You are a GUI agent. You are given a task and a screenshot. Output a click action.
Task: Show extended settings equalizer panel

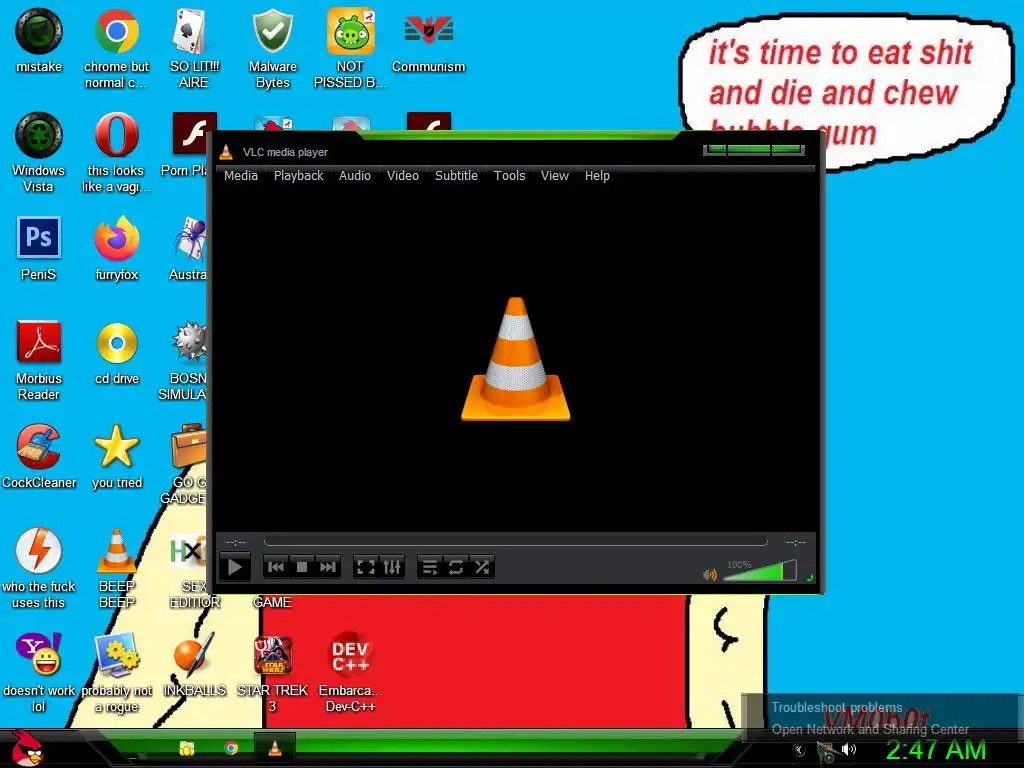[x=392, y=567]
